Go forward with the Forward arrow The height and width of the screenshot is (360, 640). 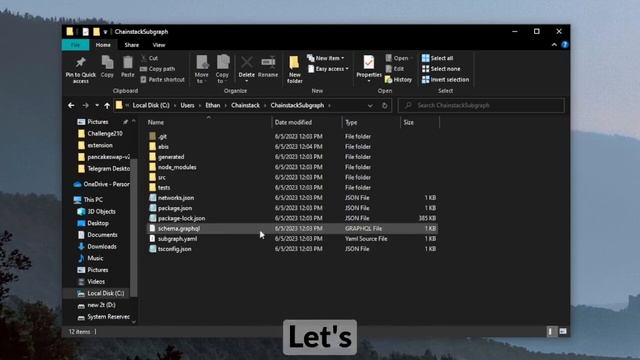click(x=85, y=105)
